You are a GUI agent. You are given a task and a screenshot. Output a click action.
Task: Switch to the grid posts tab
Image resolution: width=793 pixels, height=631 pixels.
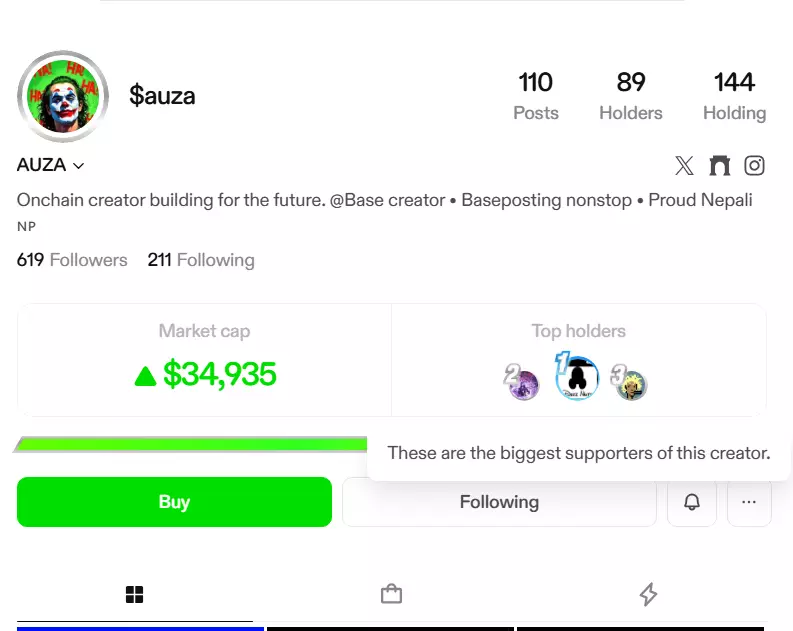point(135,595)
